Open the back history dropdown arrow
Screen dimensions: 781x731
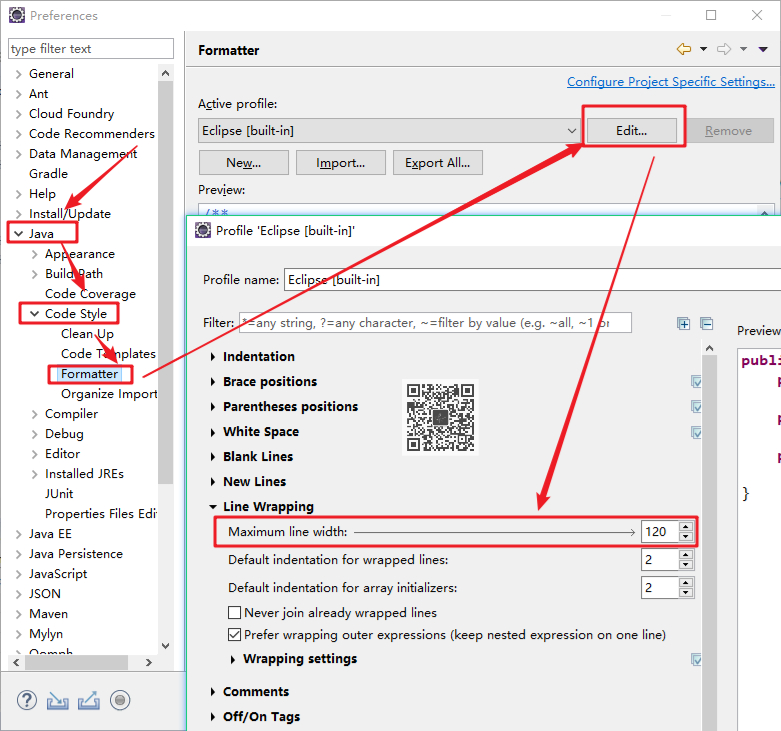(x=703, y=49)
